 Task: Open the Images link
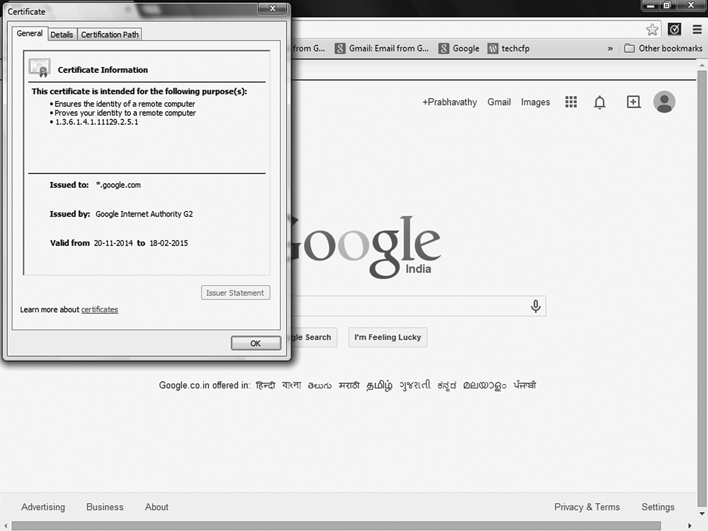tap(536, 102)
